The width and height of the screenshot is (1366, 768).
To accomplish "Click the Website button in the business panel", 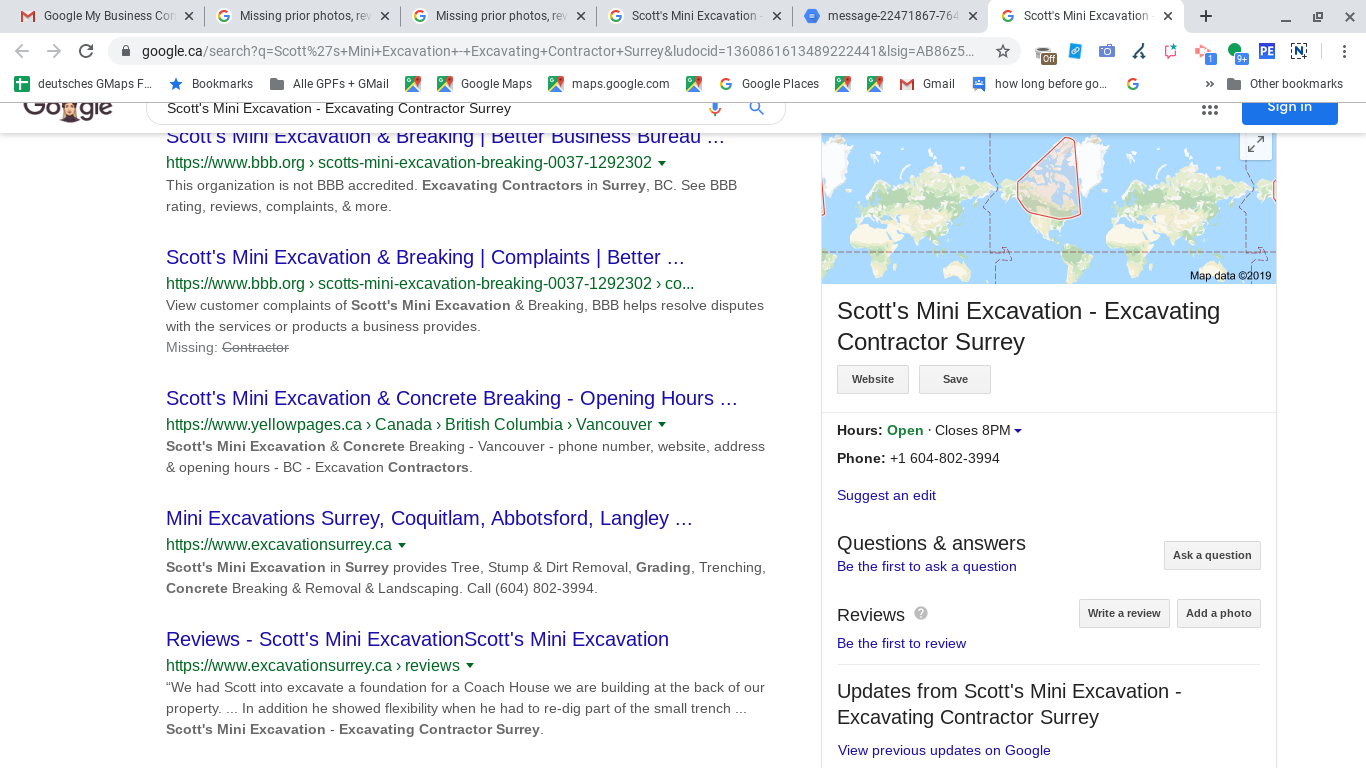I will coord(873,379).
